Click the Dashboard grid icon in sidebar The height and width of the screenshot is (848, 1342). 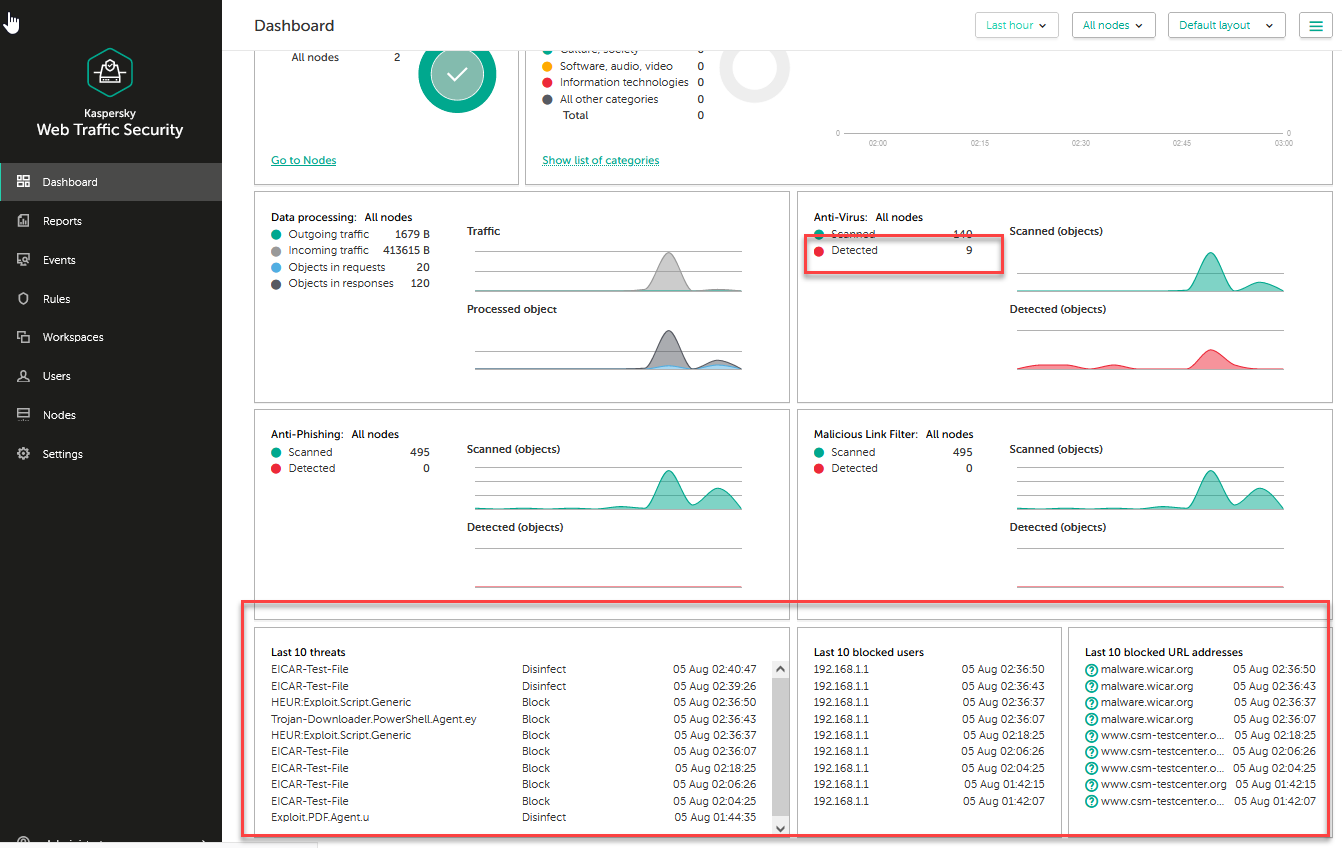click(x=23, y=182)
